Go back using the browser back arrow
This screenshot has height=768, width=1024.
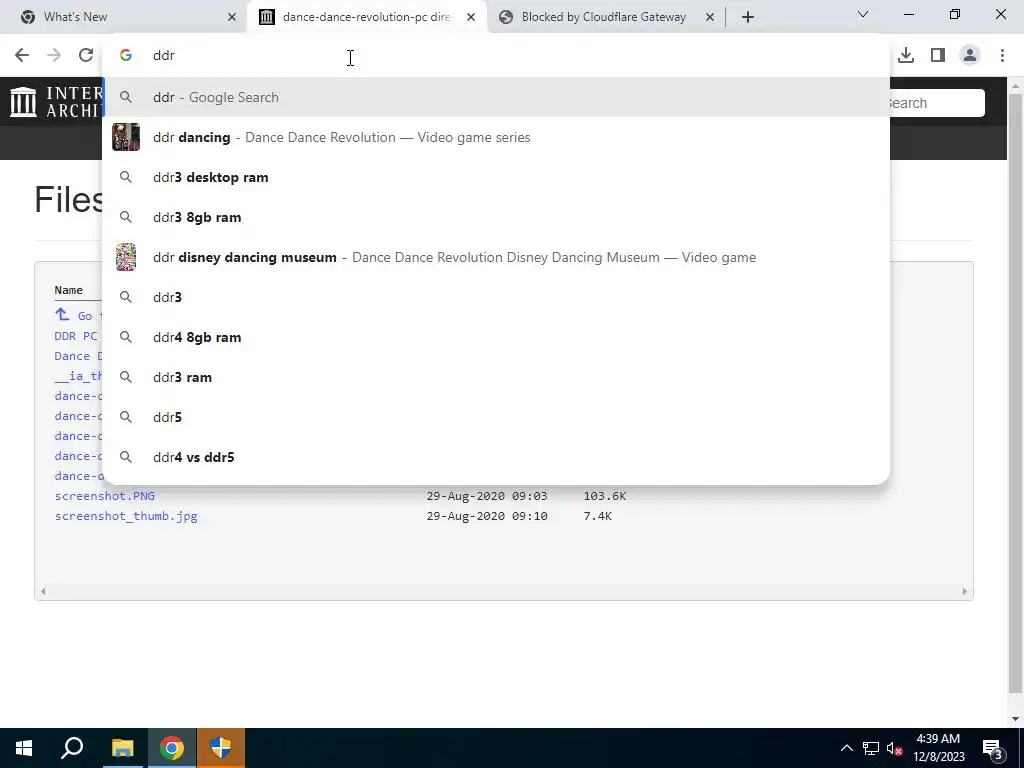[22, 56]
